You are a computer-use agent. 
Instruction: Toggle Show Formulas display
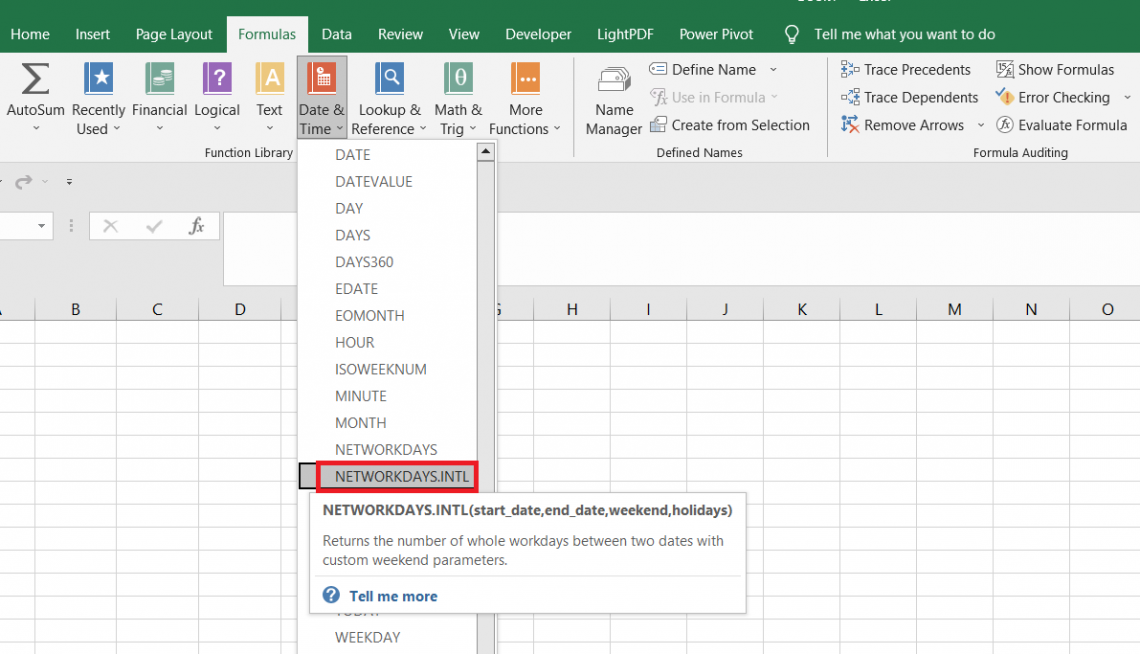click(1055, 69)
